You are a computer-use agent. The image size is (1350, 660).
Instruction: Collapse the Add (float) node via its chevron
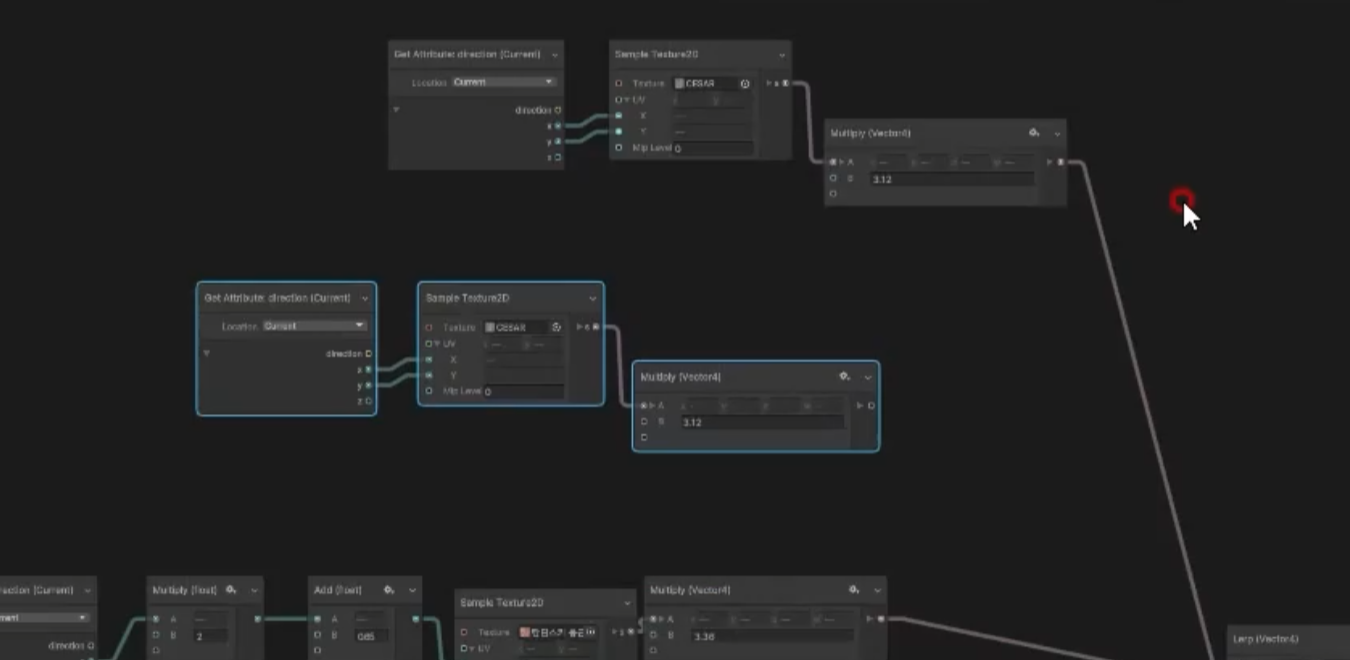tap(412, 590)
